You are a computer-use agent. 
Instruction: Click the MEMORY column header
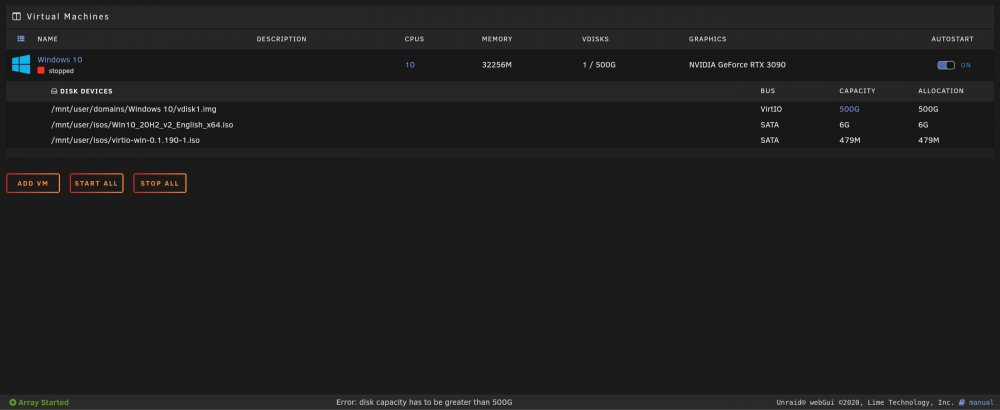[497, 39]
